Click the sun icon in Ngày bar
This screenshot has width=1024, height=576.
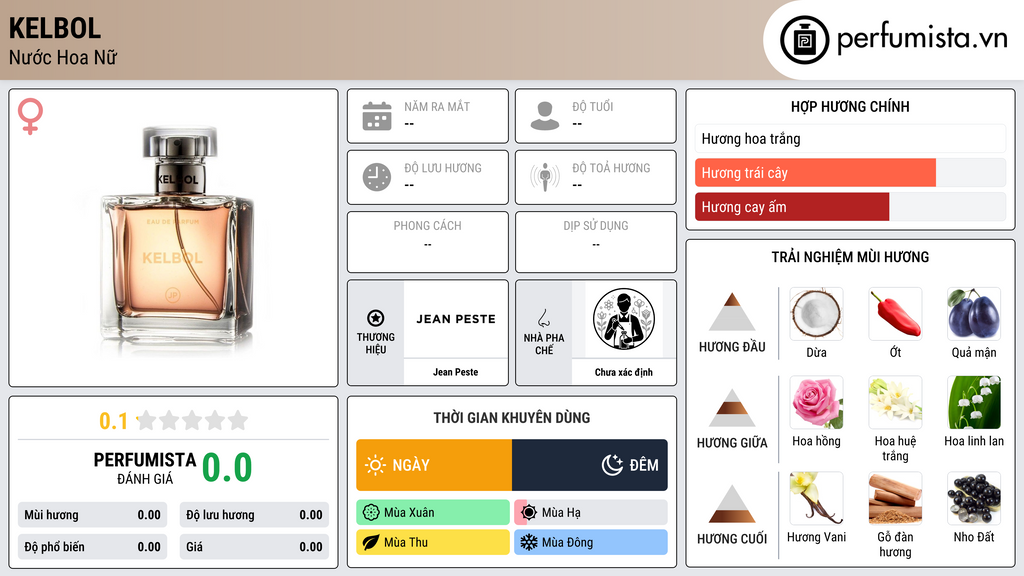point(375,465)
